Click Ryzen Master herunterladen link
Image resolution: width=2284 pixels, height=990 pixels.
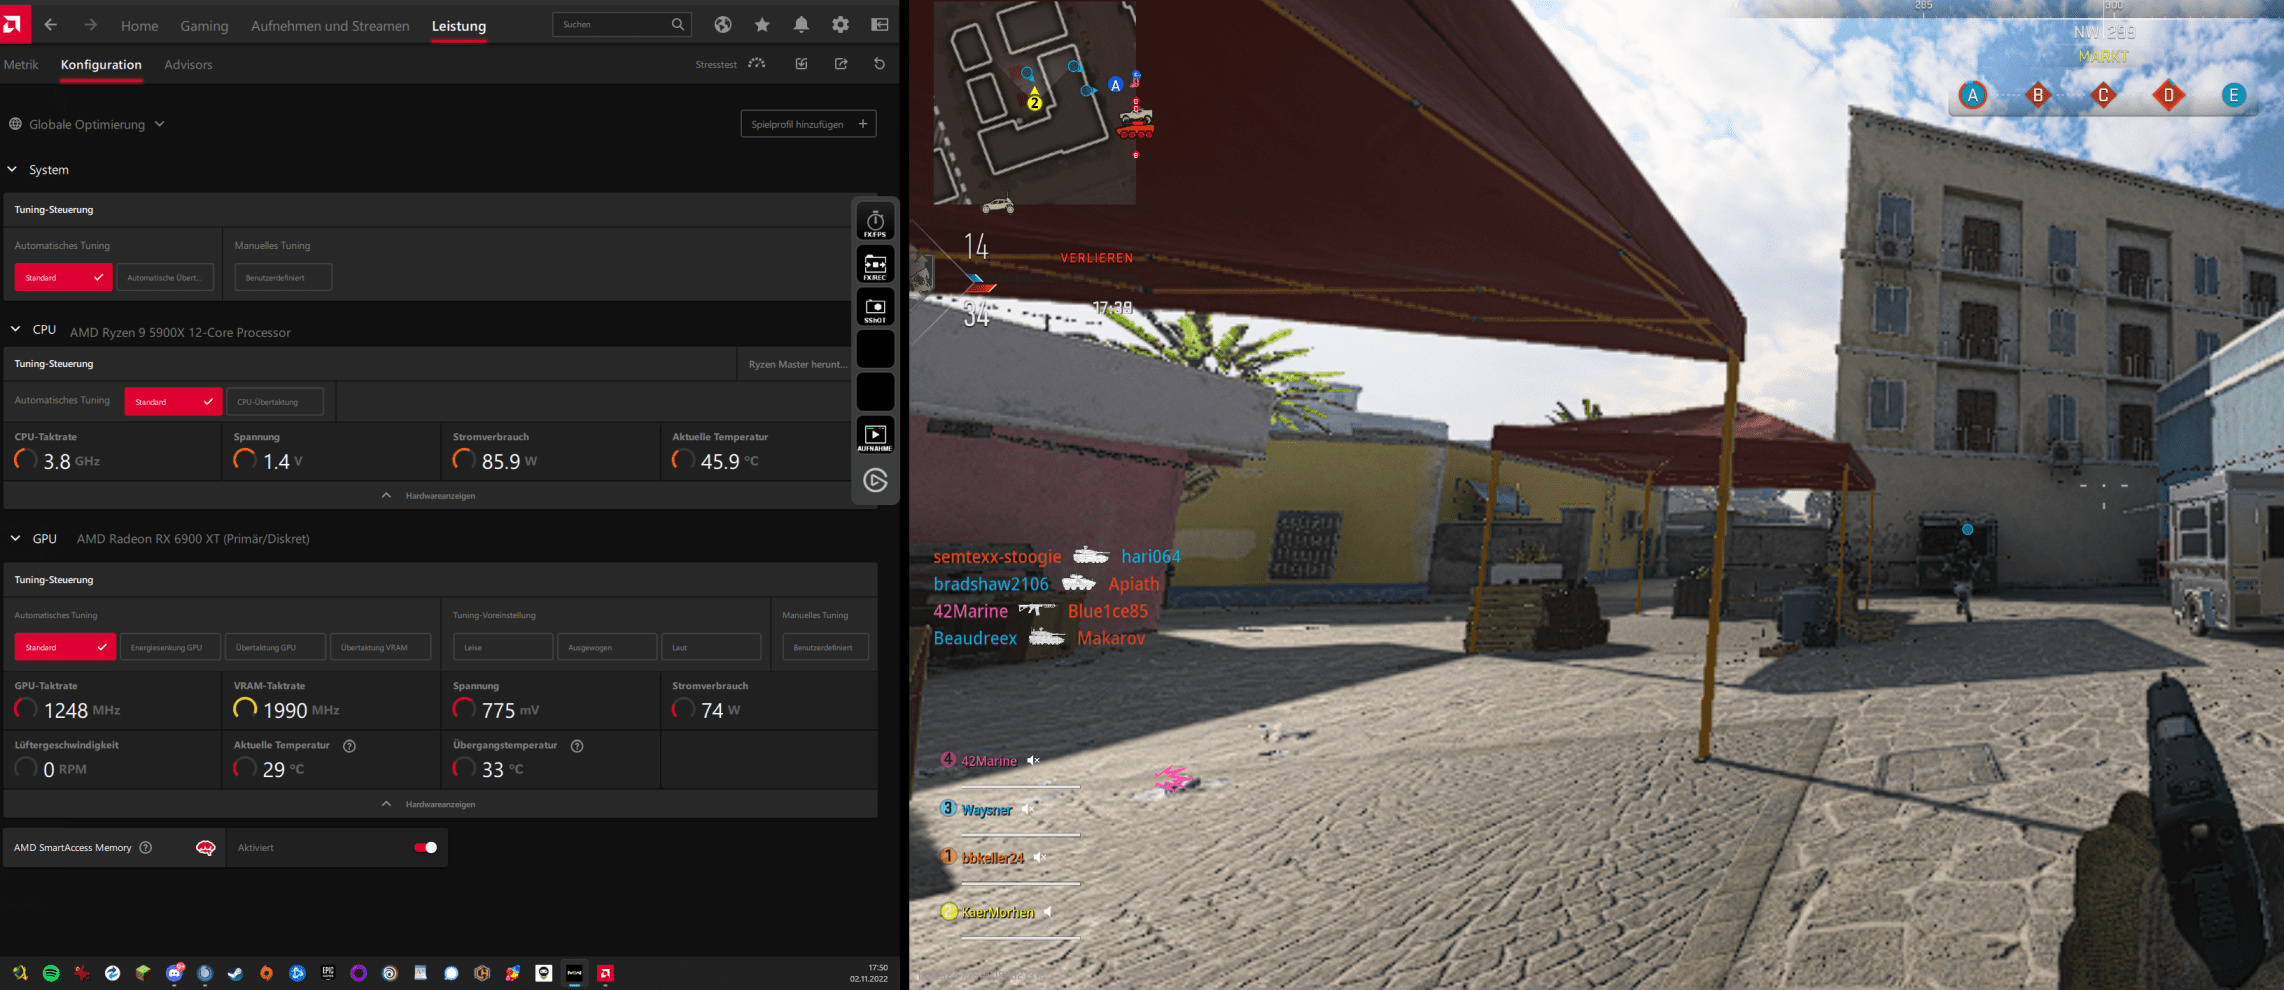coord(797,364)
